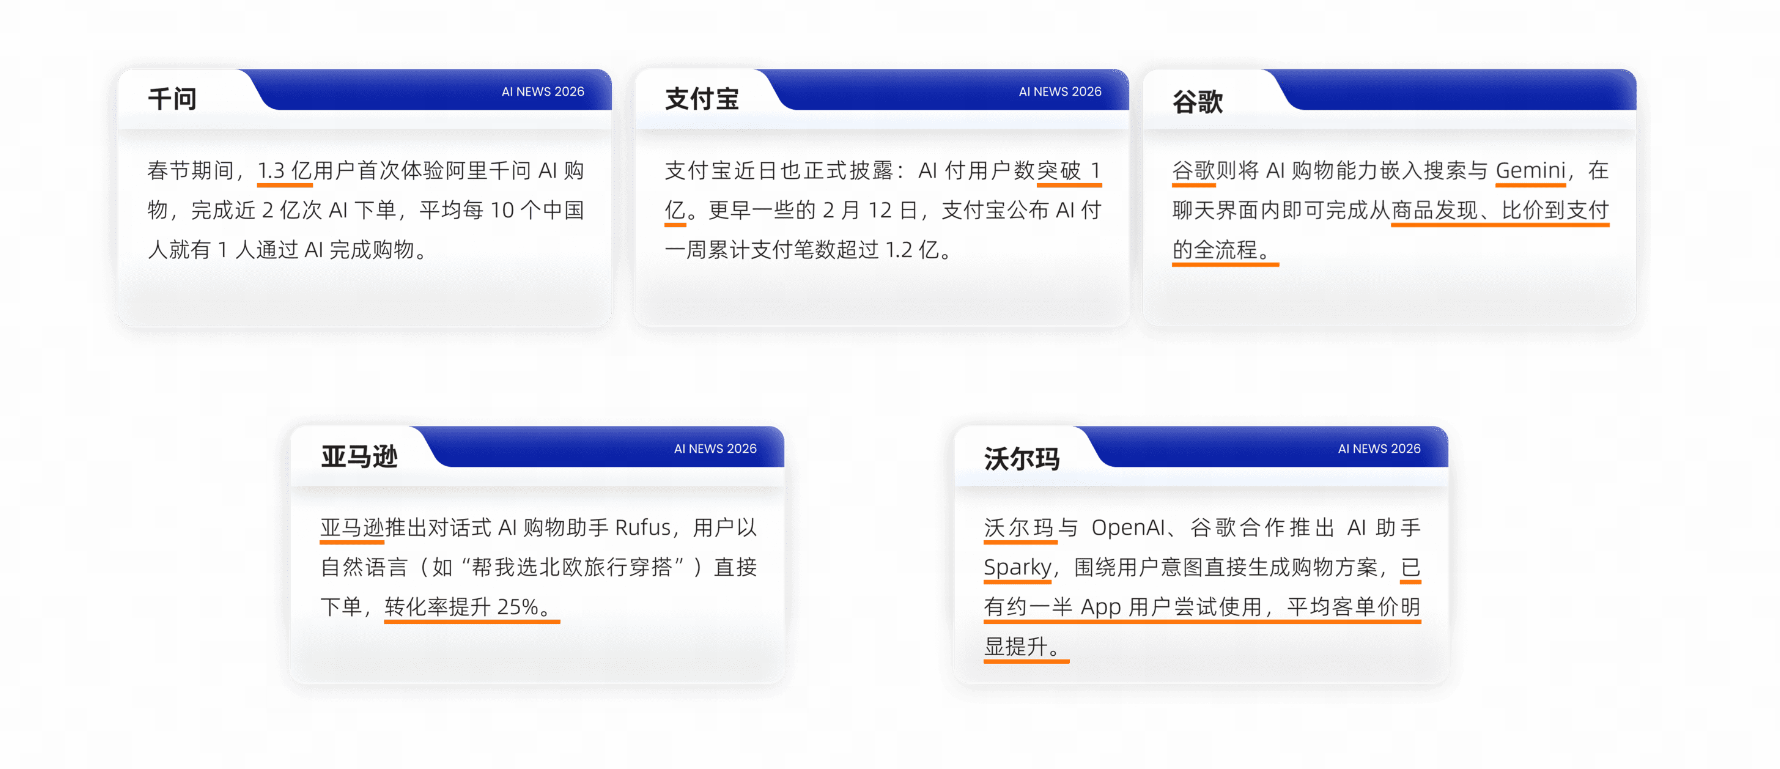This screenshot has height=769, width=1780.
Task: Click the line 人就有 1 人通过 AI 完成购物
Action: pos(289,250)
